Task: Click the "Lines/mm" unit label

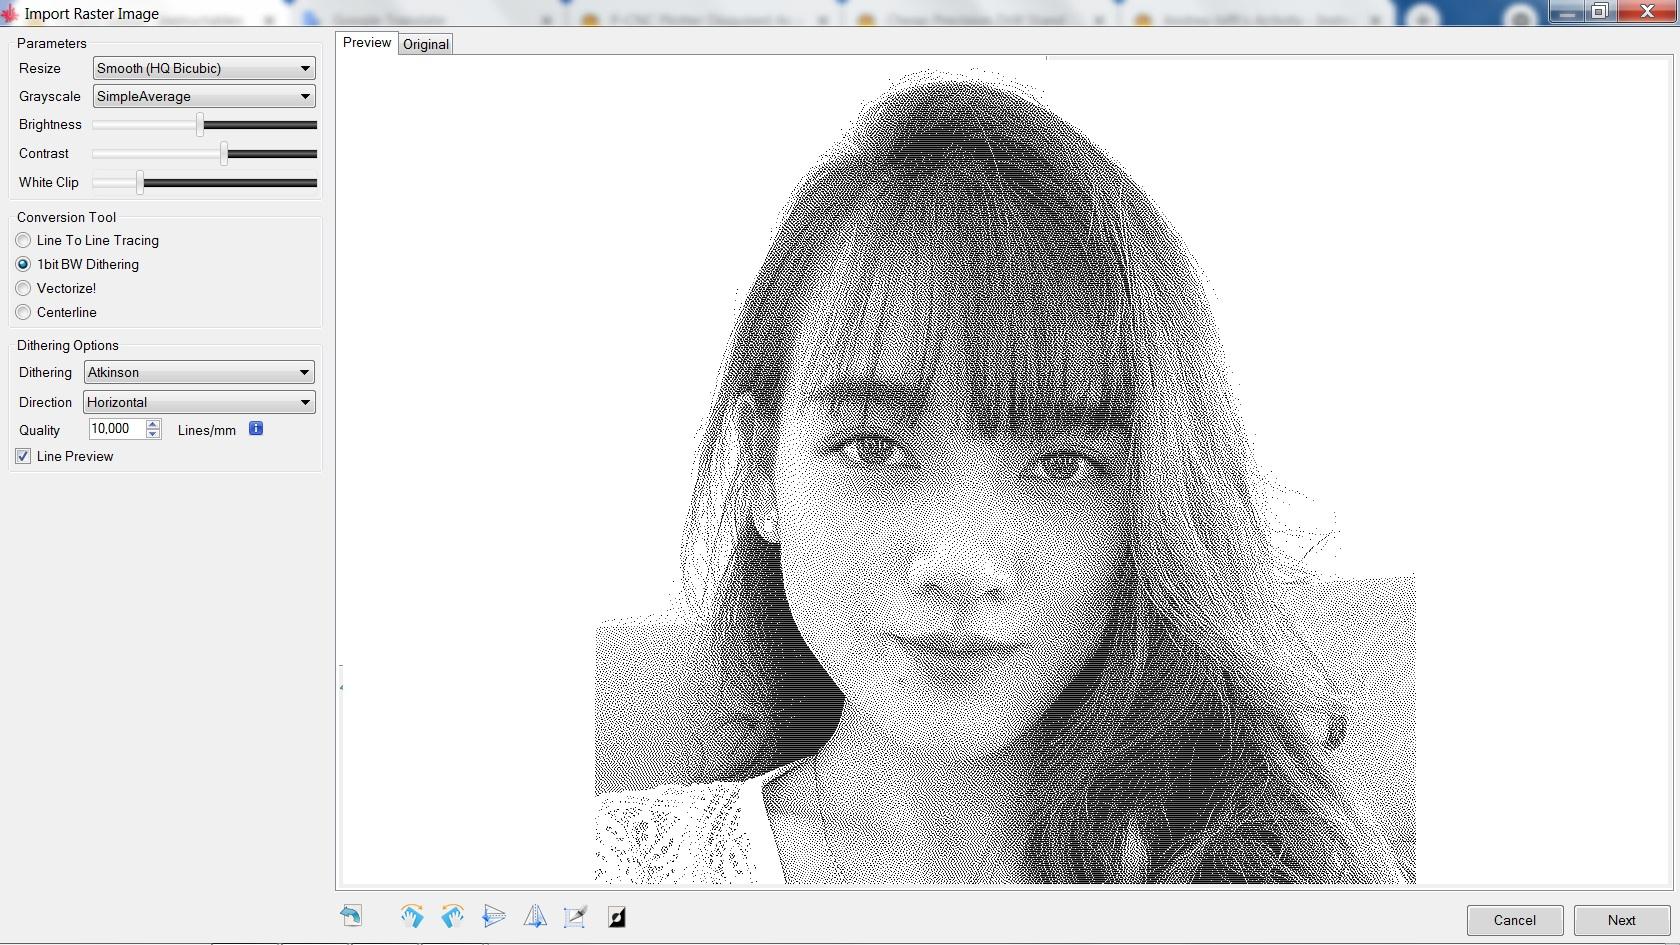Action: [207, 430]
